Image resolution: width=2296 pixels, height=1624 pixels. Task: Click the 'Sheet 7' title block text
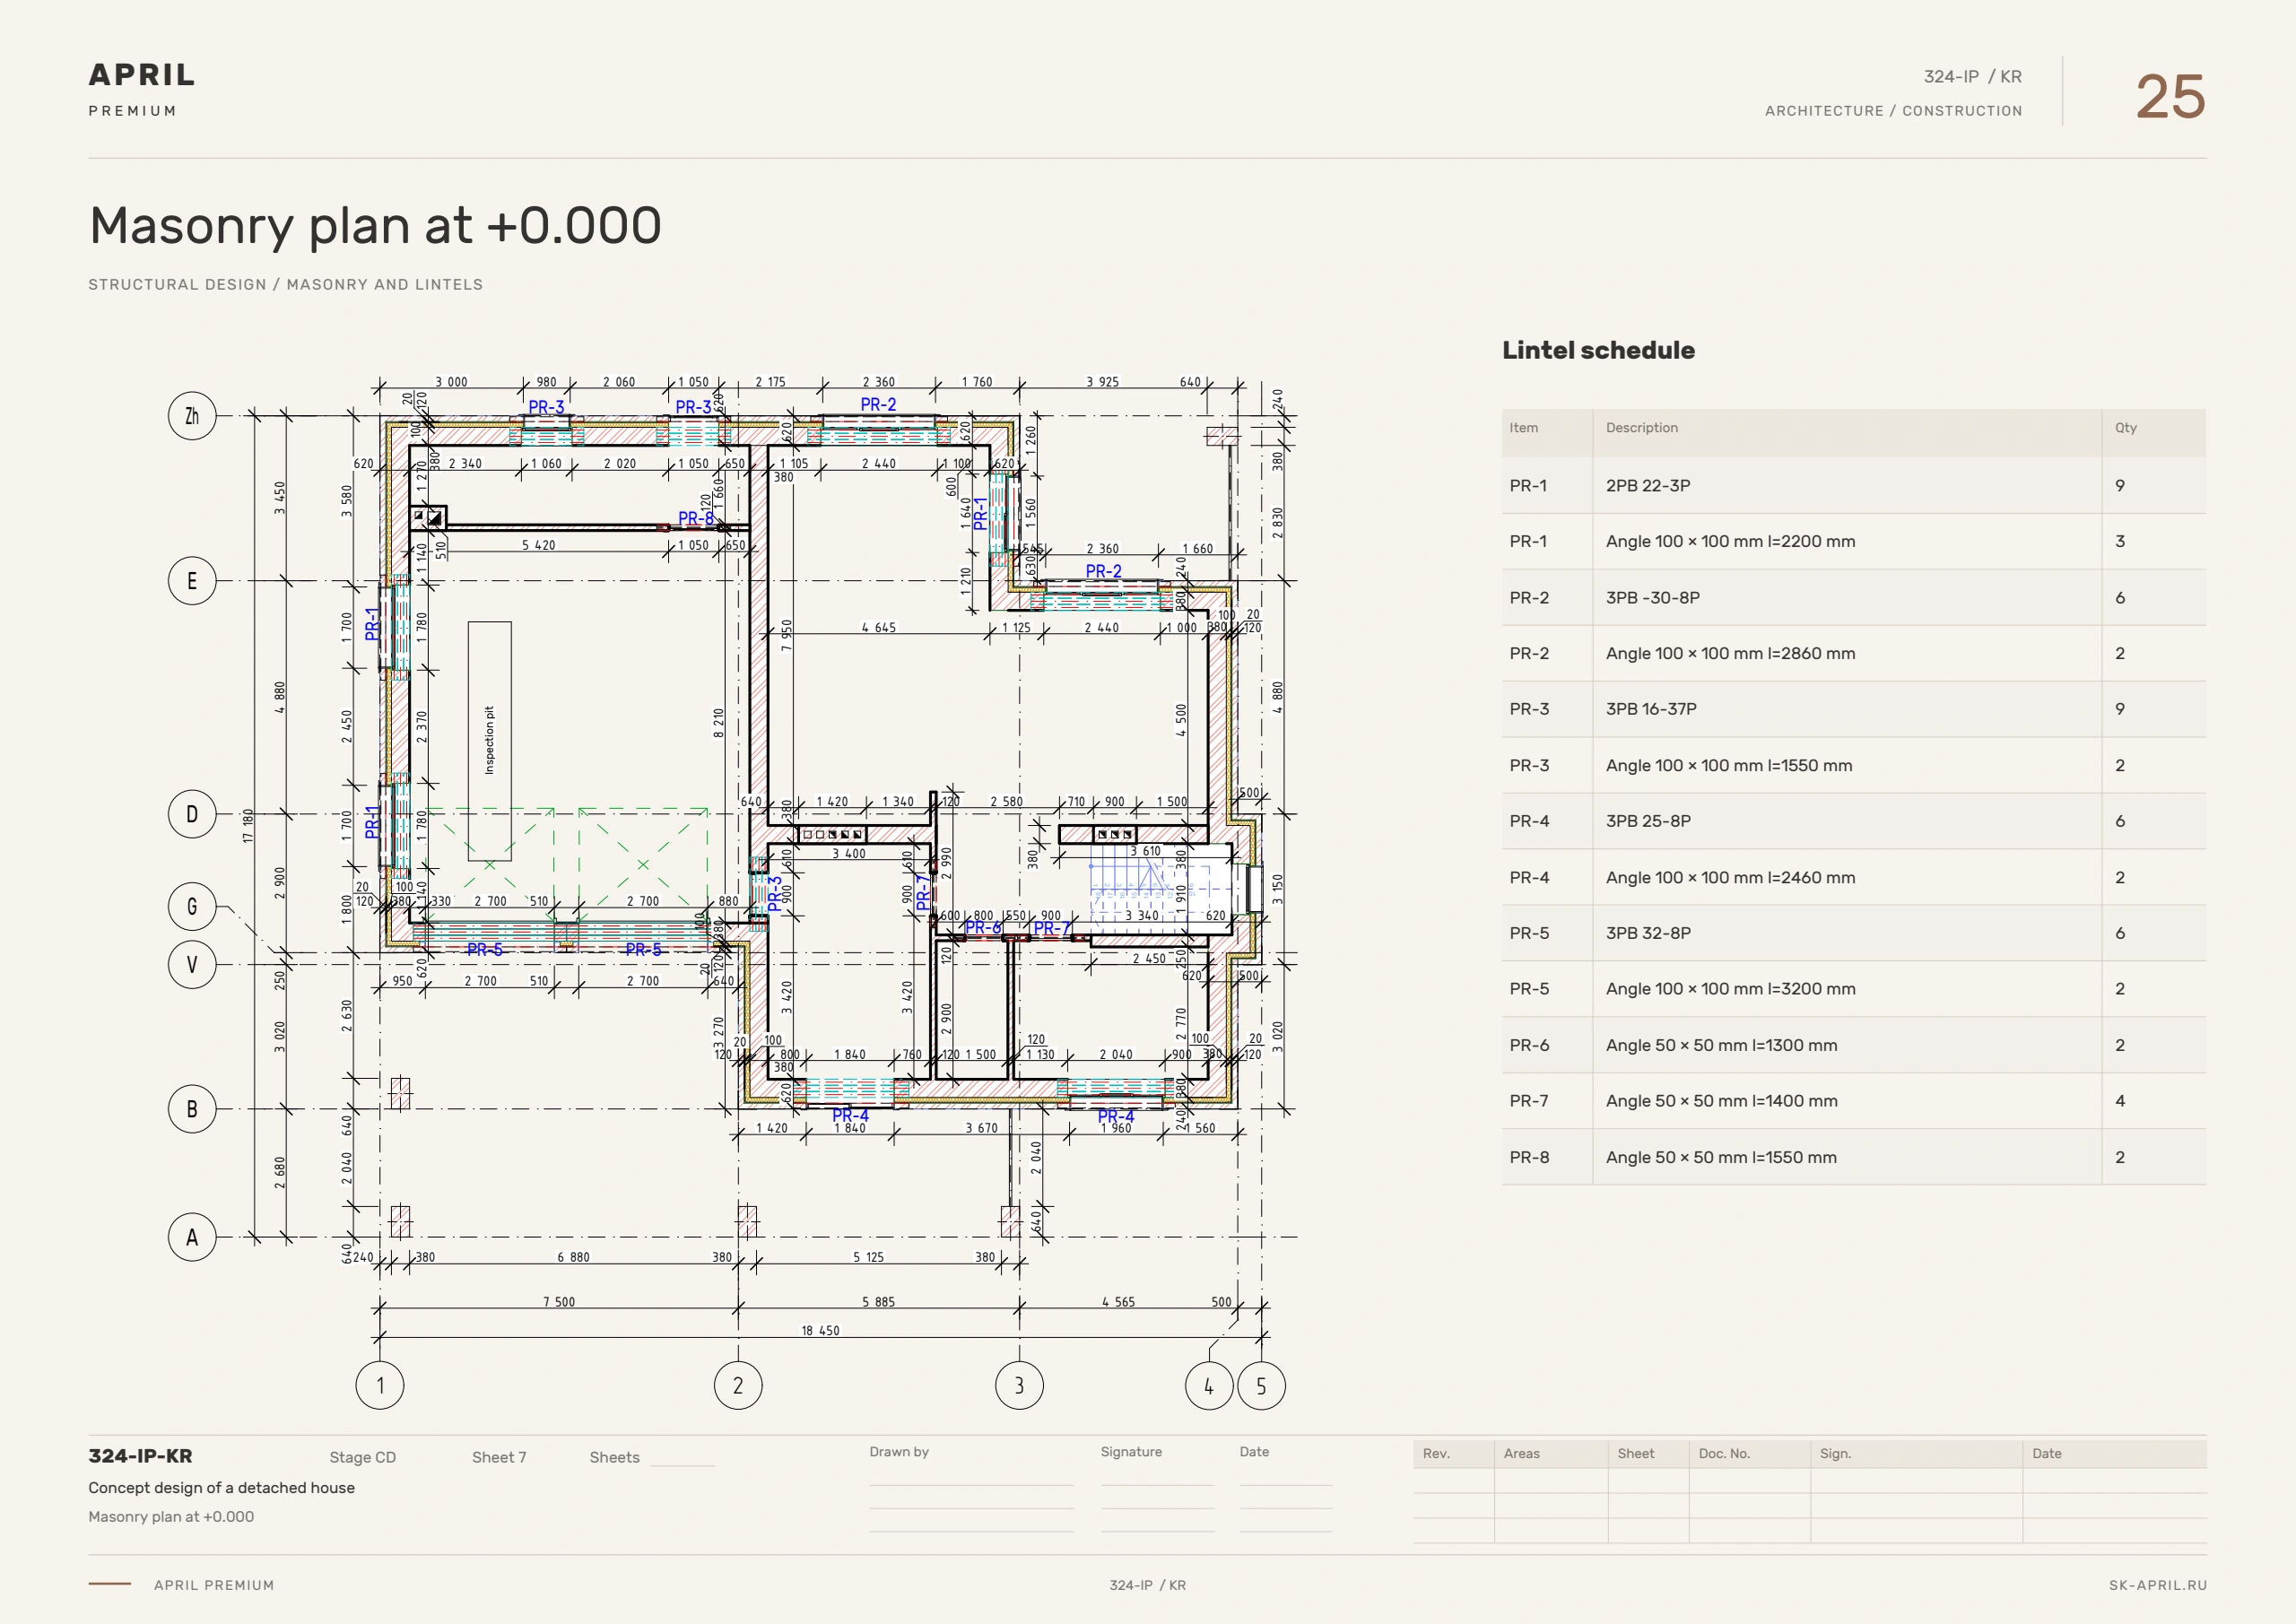pos(499,1457)
